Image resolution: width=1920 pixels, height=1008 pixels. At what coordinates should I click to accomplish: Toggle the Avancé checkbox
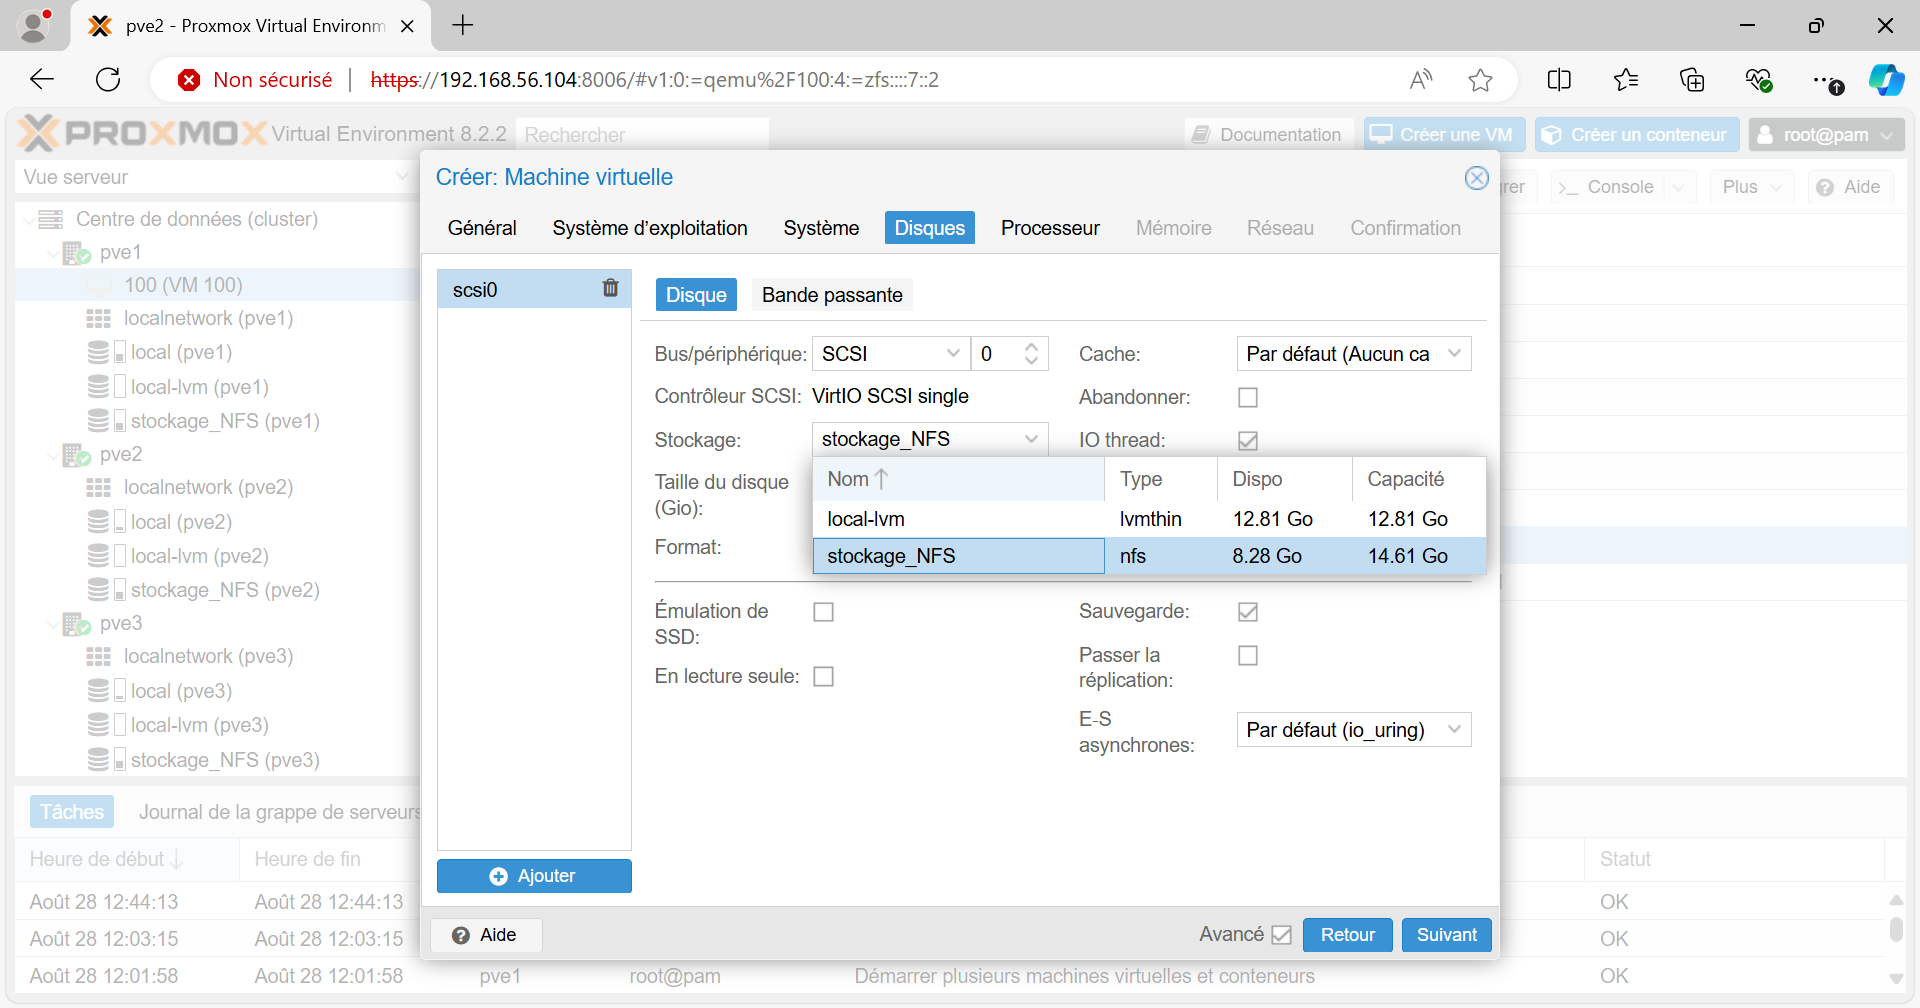(x=1281, y=935)
